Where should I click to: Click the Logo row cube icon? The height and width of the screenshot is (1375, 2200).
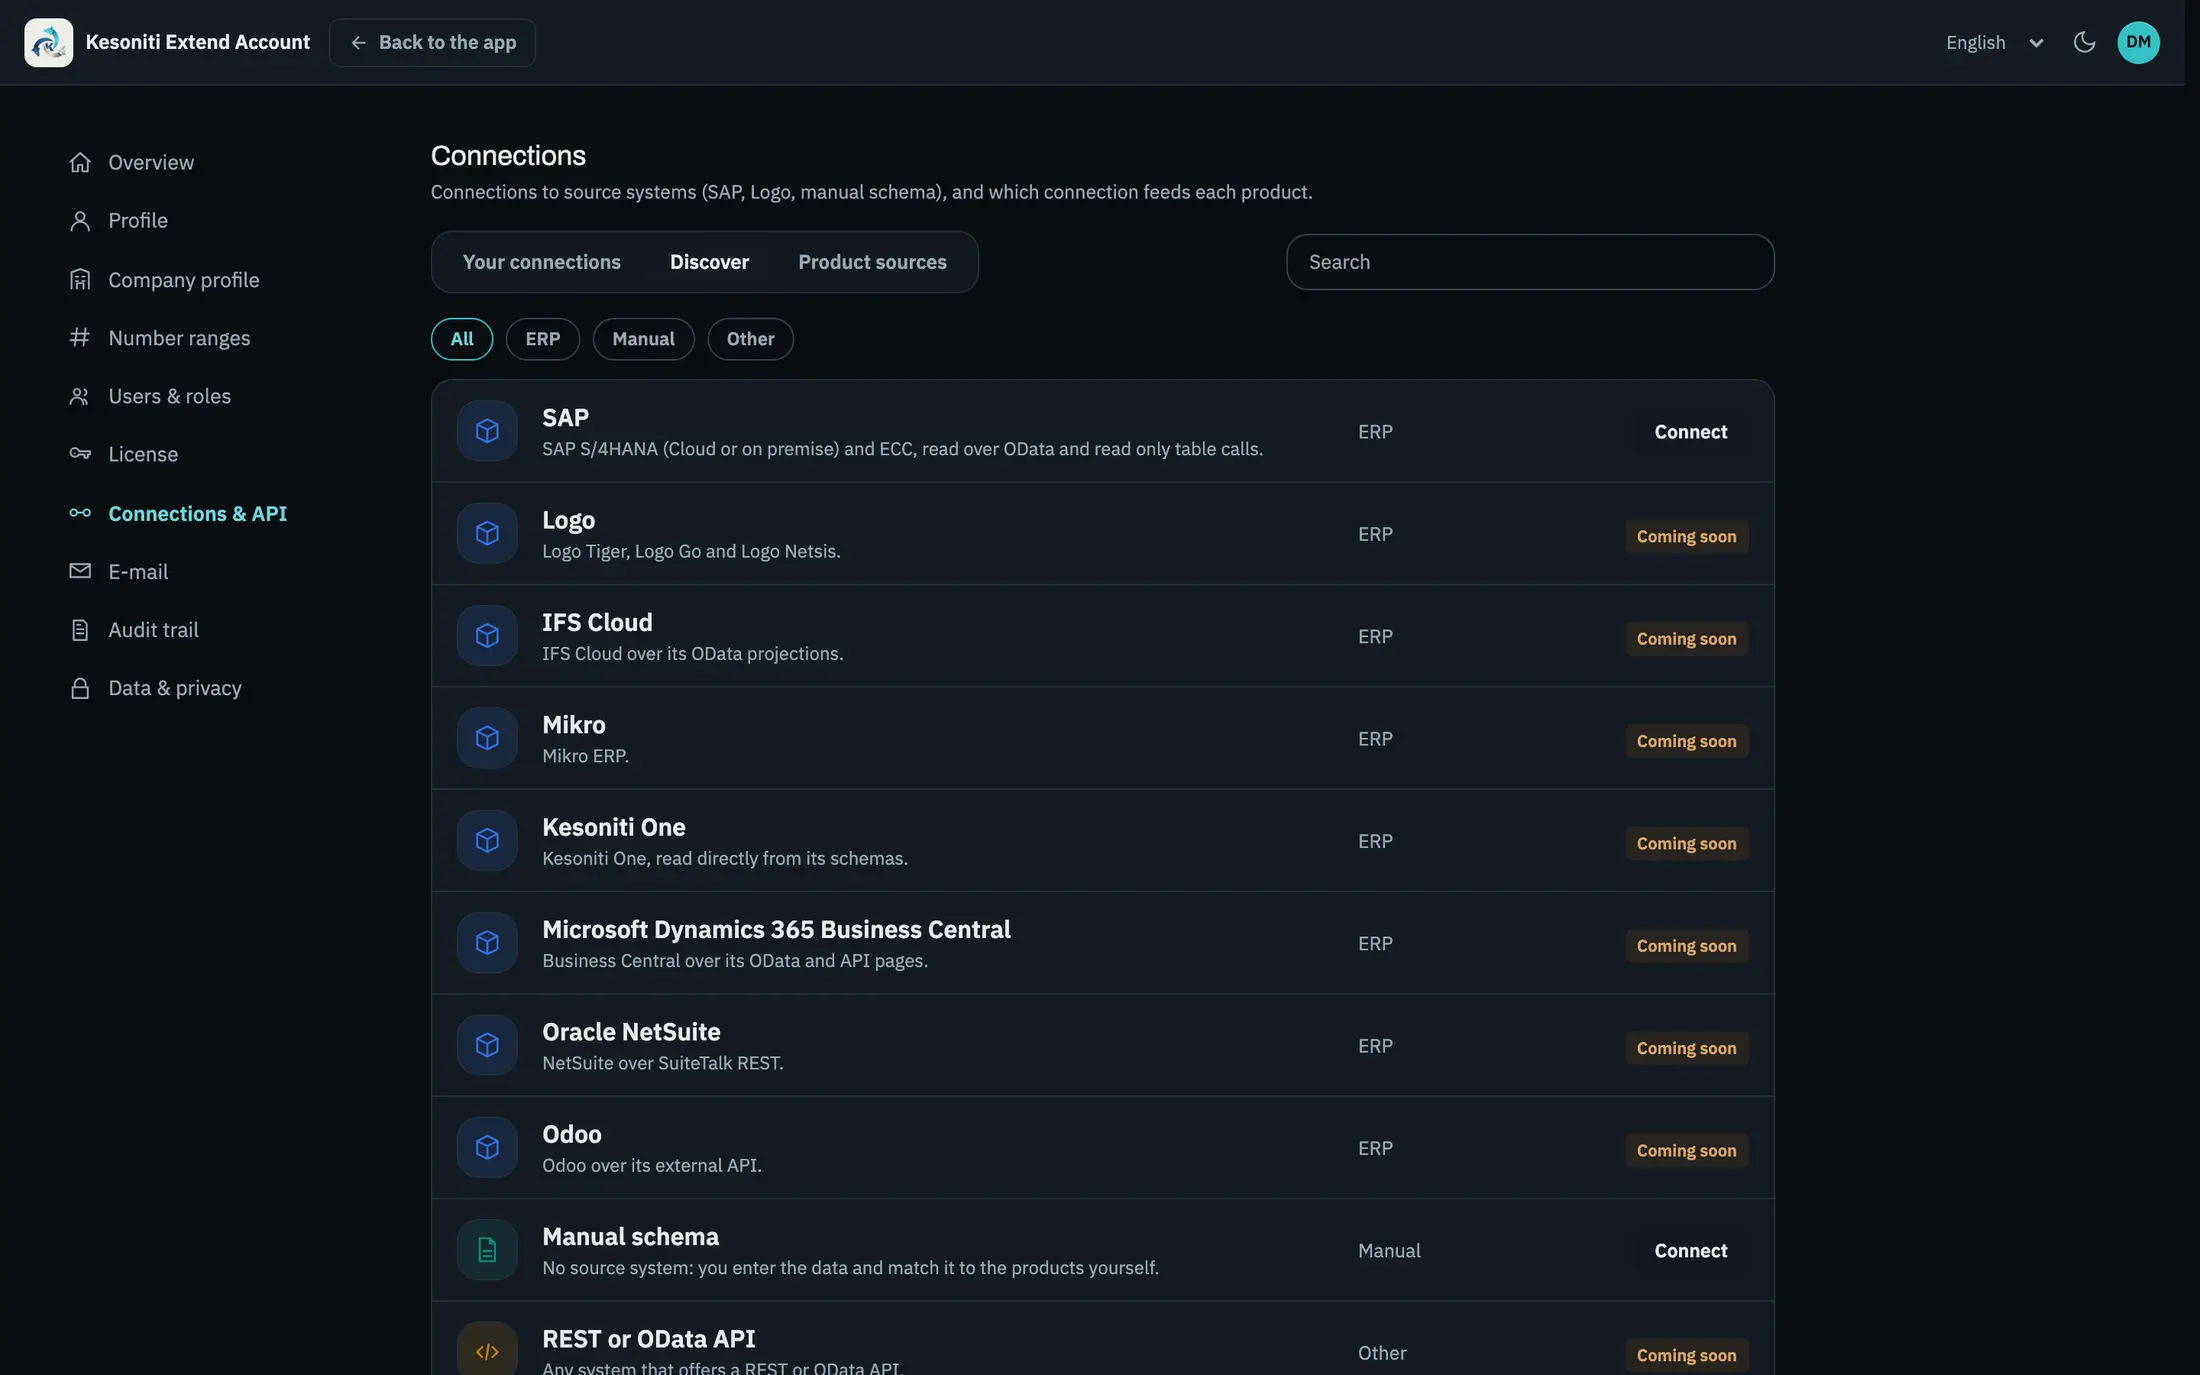pos(487,533)
